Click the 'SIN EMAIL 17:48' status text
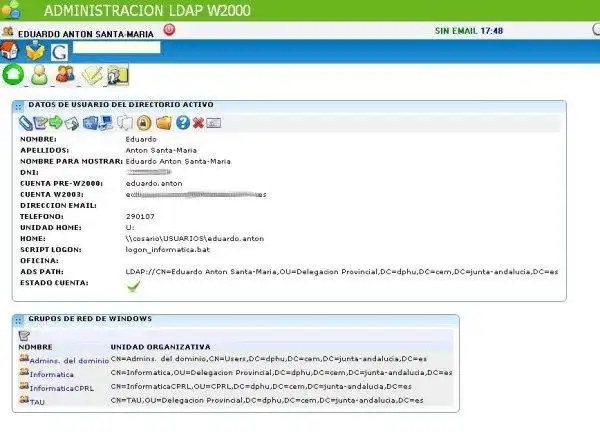This screenshot has width=600, height=442. pyautogui.click(x=469, y=31)
